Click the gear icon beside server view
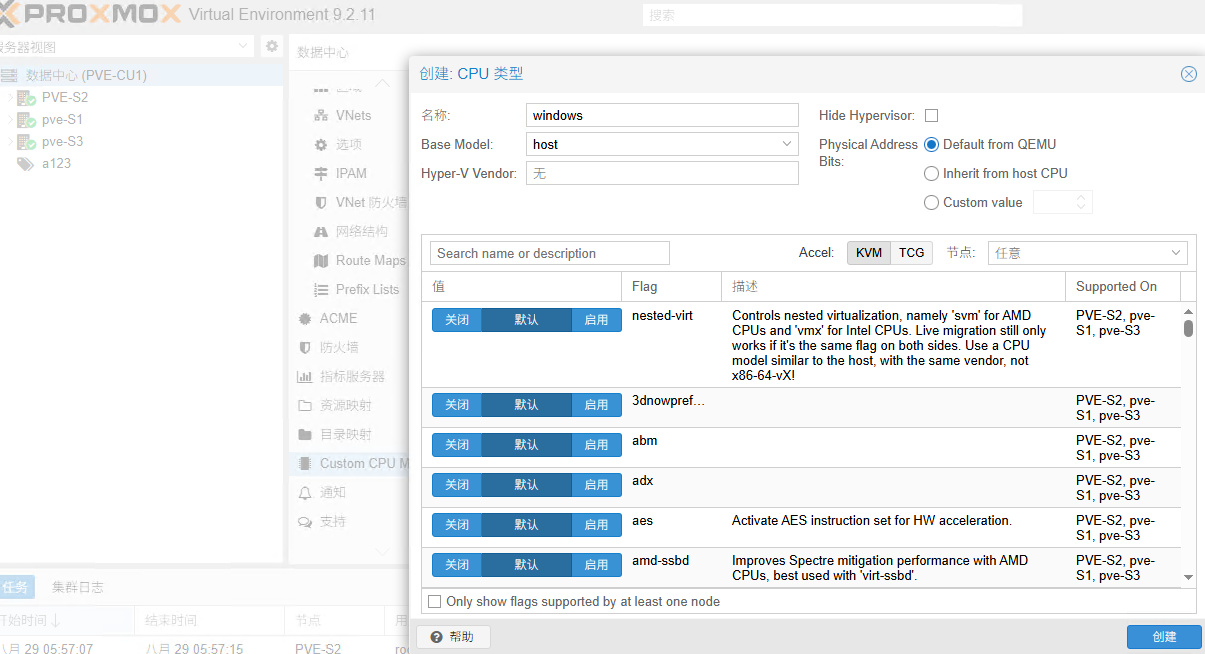 (272, 46)
